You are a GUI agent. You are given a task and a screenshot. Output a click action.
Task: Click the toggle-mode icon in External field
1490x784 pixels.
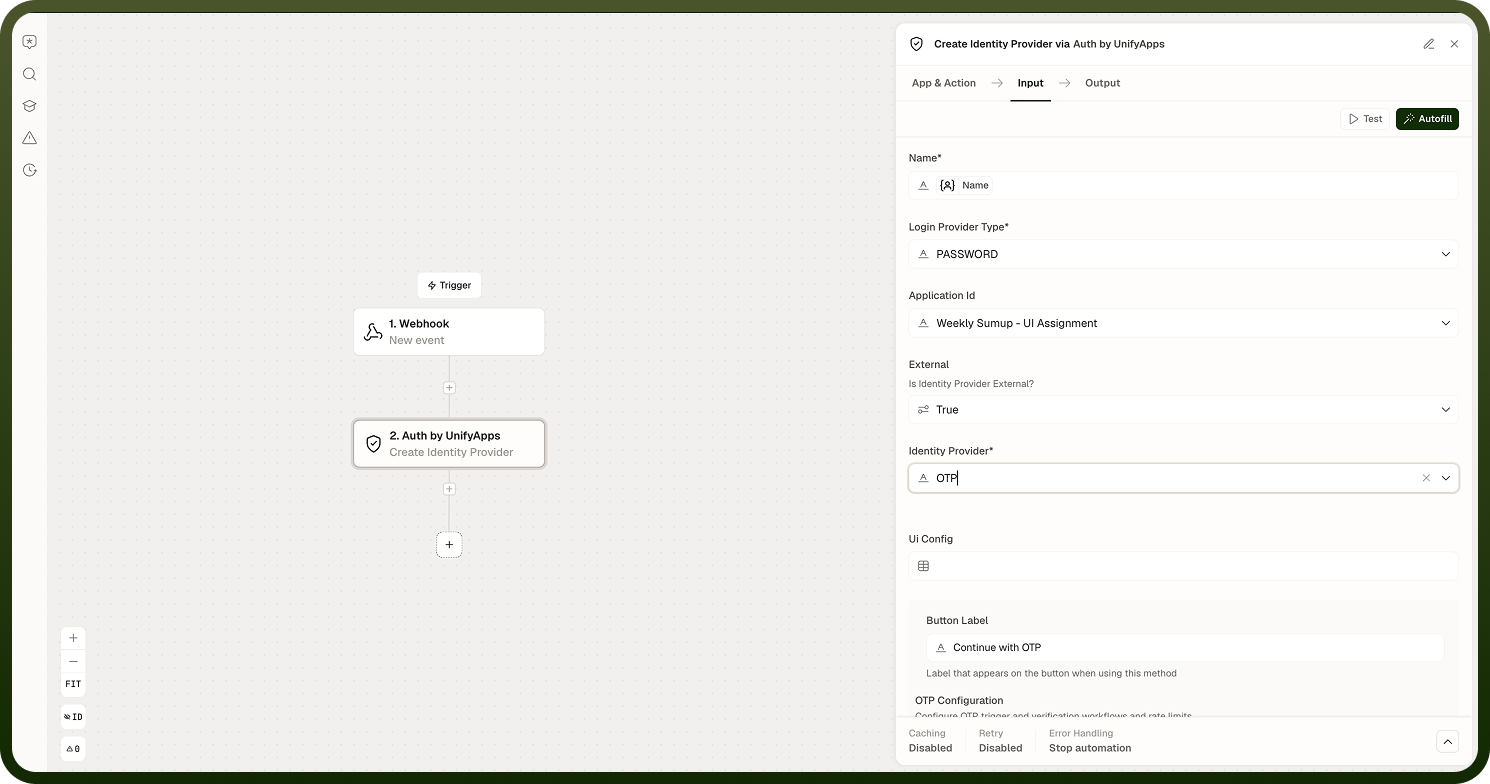923,409
